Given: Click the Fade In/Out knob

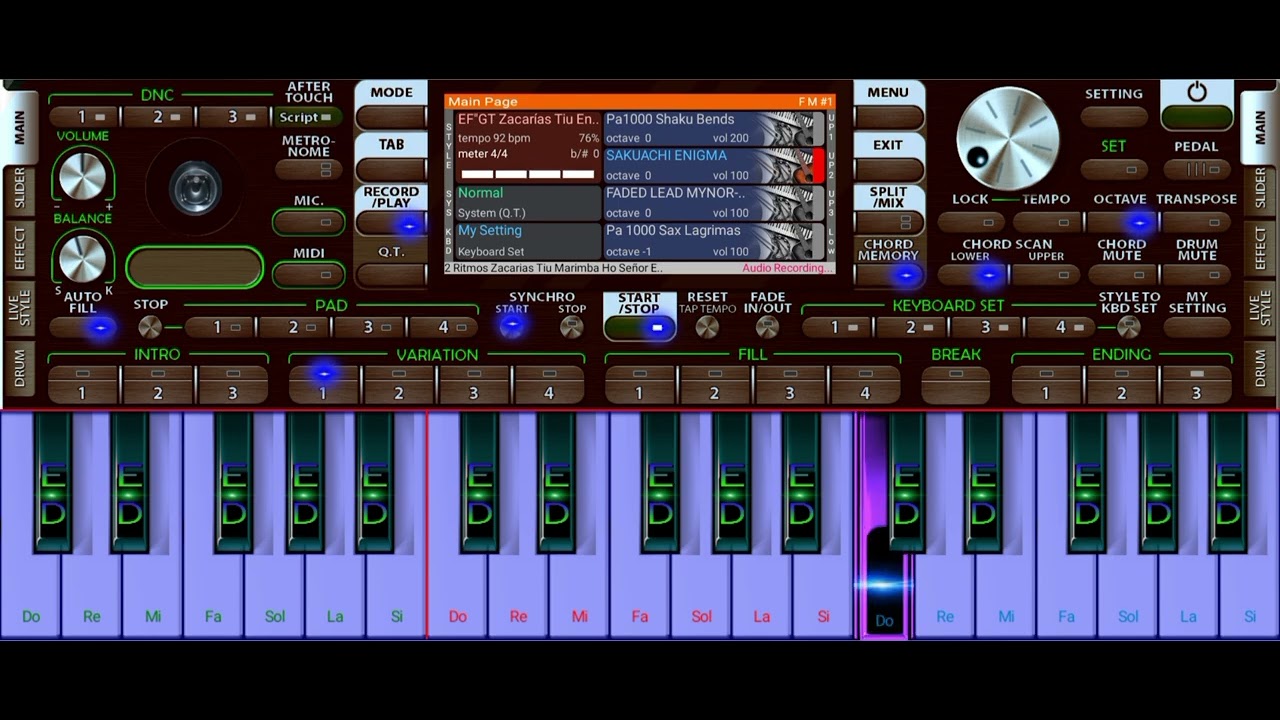Looking at the screenshot, I should 767,326.
